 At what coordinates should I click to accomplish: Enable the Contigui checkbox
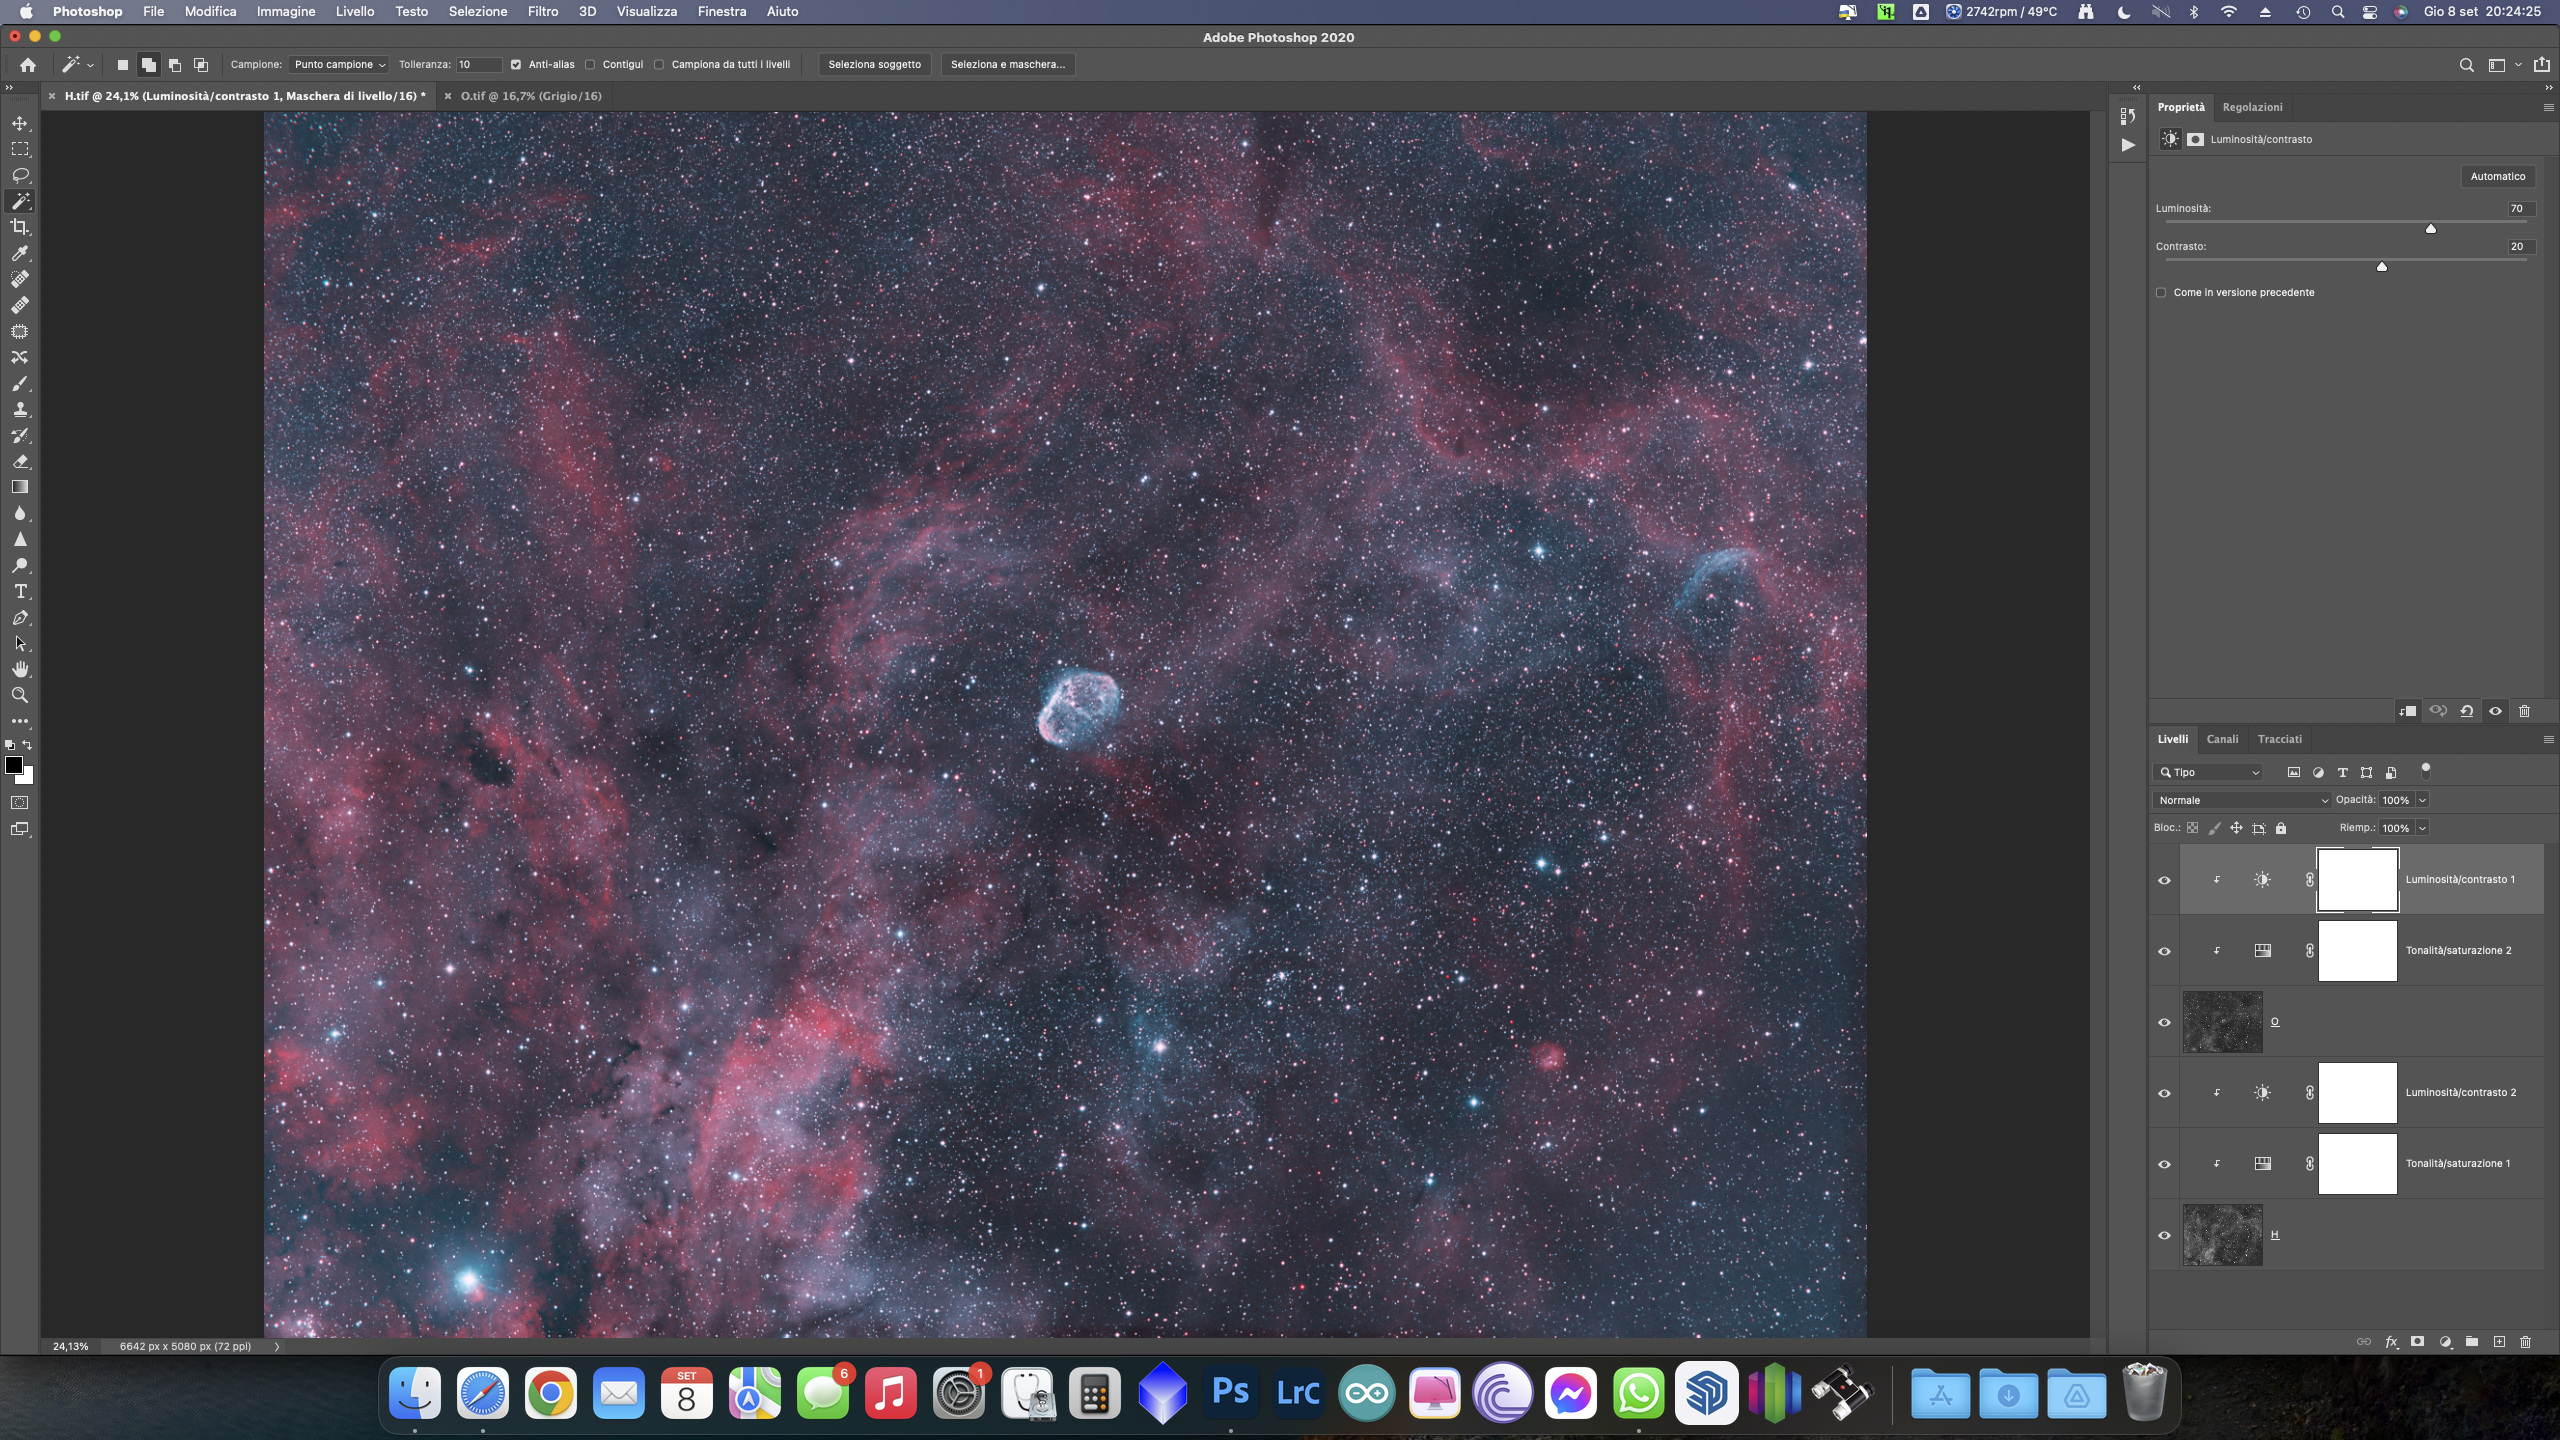591,65
